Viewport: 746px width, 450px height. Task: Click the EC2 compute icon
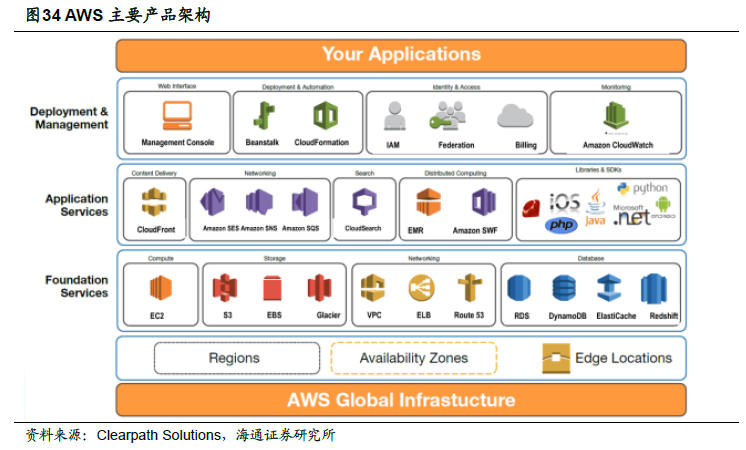click(x=157, y=290)
